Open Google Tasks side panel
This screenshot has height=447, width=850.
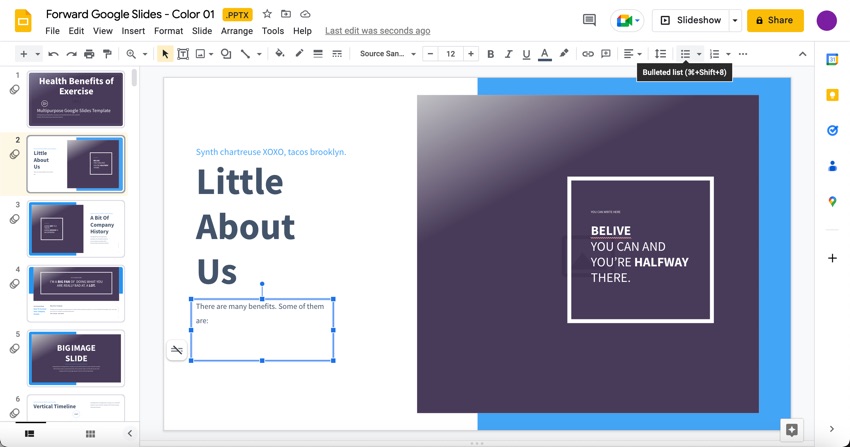(x=832, y=130)
